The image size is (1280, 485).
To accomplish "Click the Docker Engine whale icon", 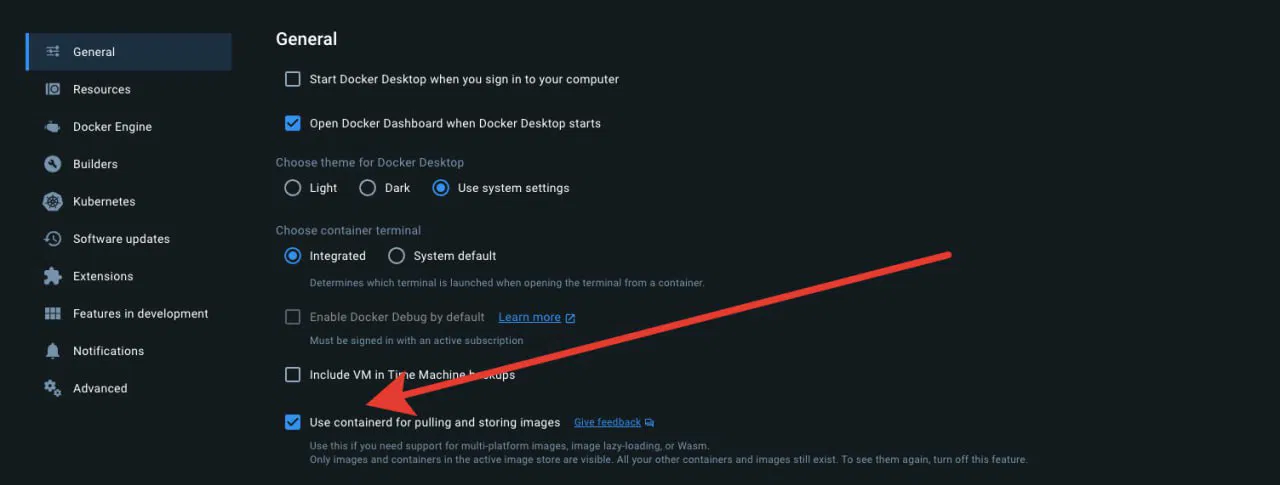I will click(x=53, y=127).
